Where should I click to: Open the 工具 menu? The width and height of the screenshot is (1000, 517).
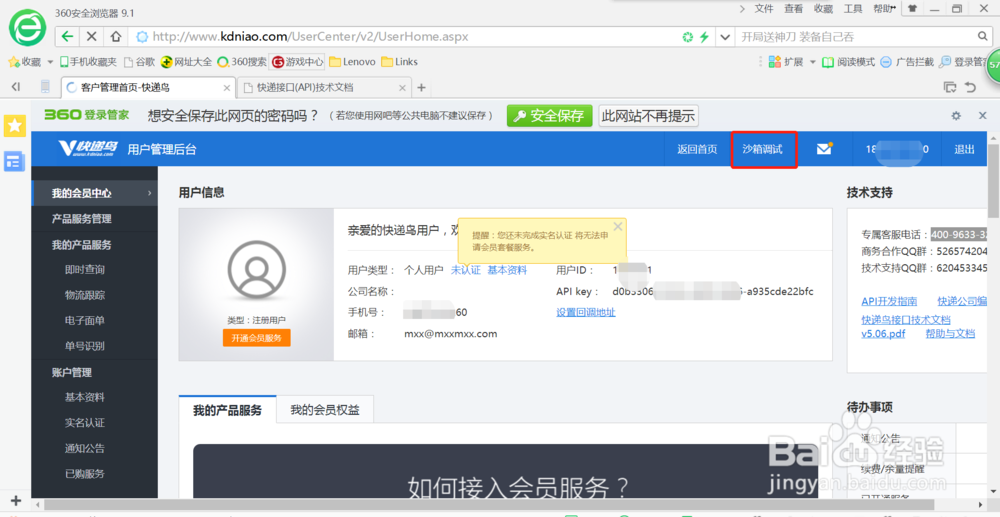coord(853,9)
